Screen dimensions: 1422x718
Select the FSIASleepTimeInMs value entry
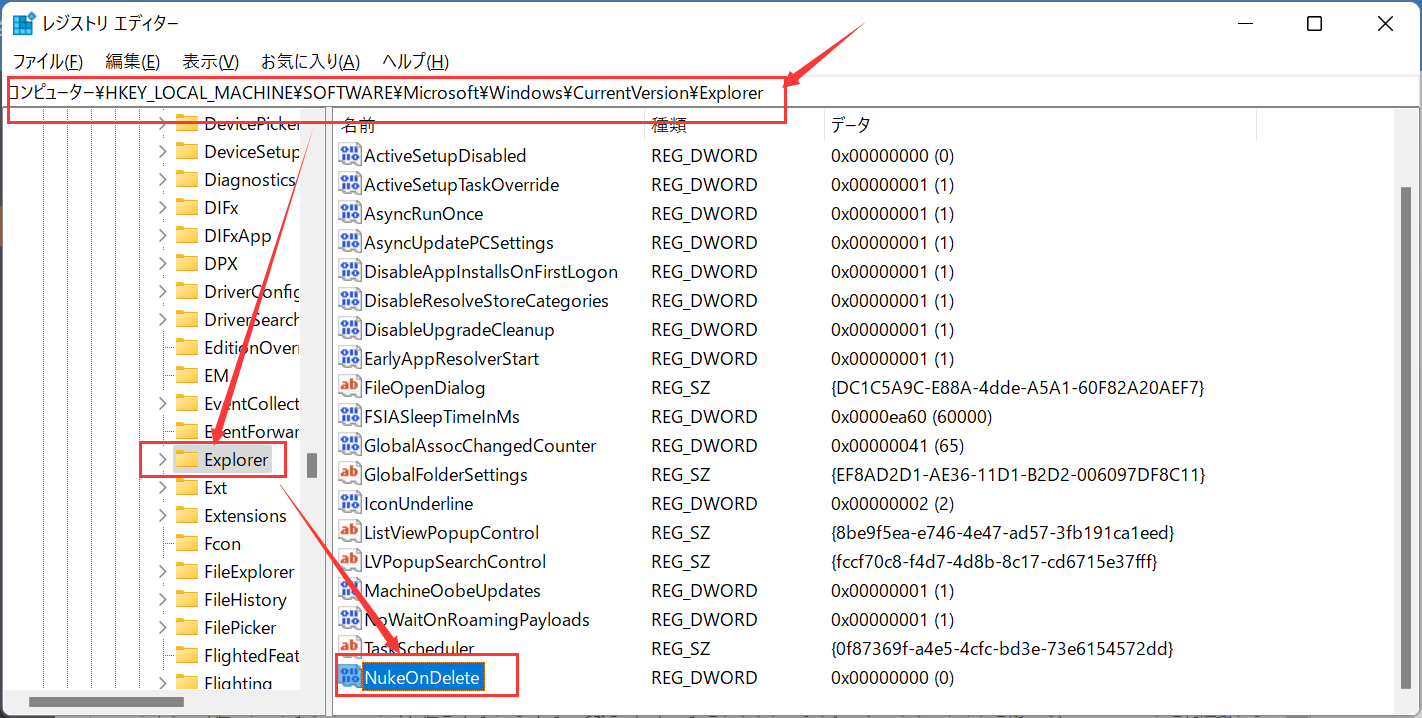442,416
